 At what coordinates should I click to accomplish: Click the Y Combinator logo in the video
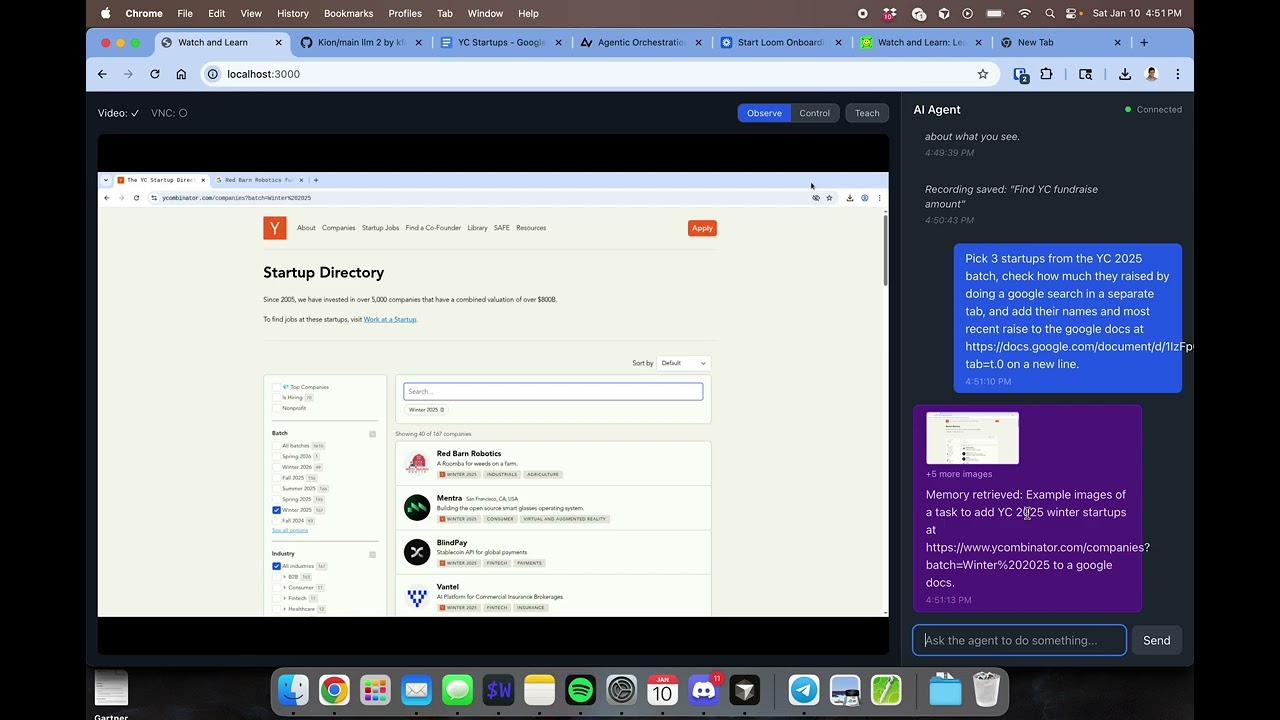pyautogui.click(x=275, y=228)
